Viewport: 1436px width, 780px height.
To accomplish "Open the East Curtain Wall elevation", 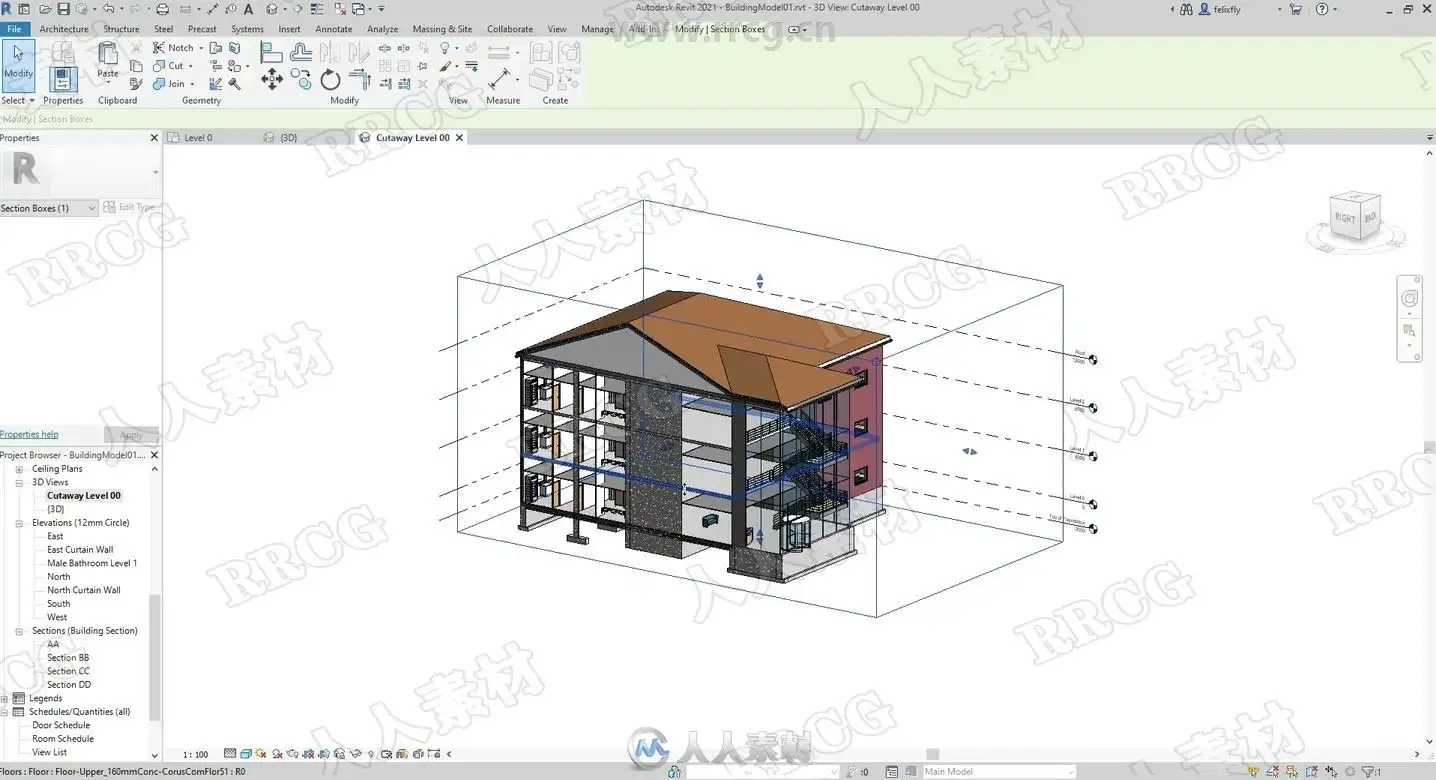I will click(x=80, y=550).
